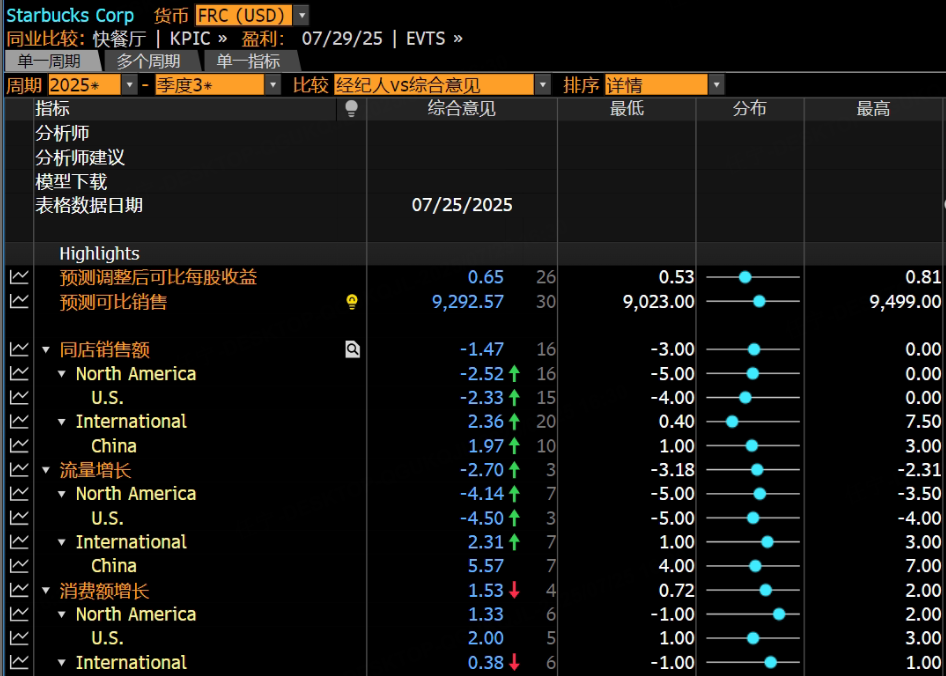Click the magnifier icon in 同店销售额 row

352,349
